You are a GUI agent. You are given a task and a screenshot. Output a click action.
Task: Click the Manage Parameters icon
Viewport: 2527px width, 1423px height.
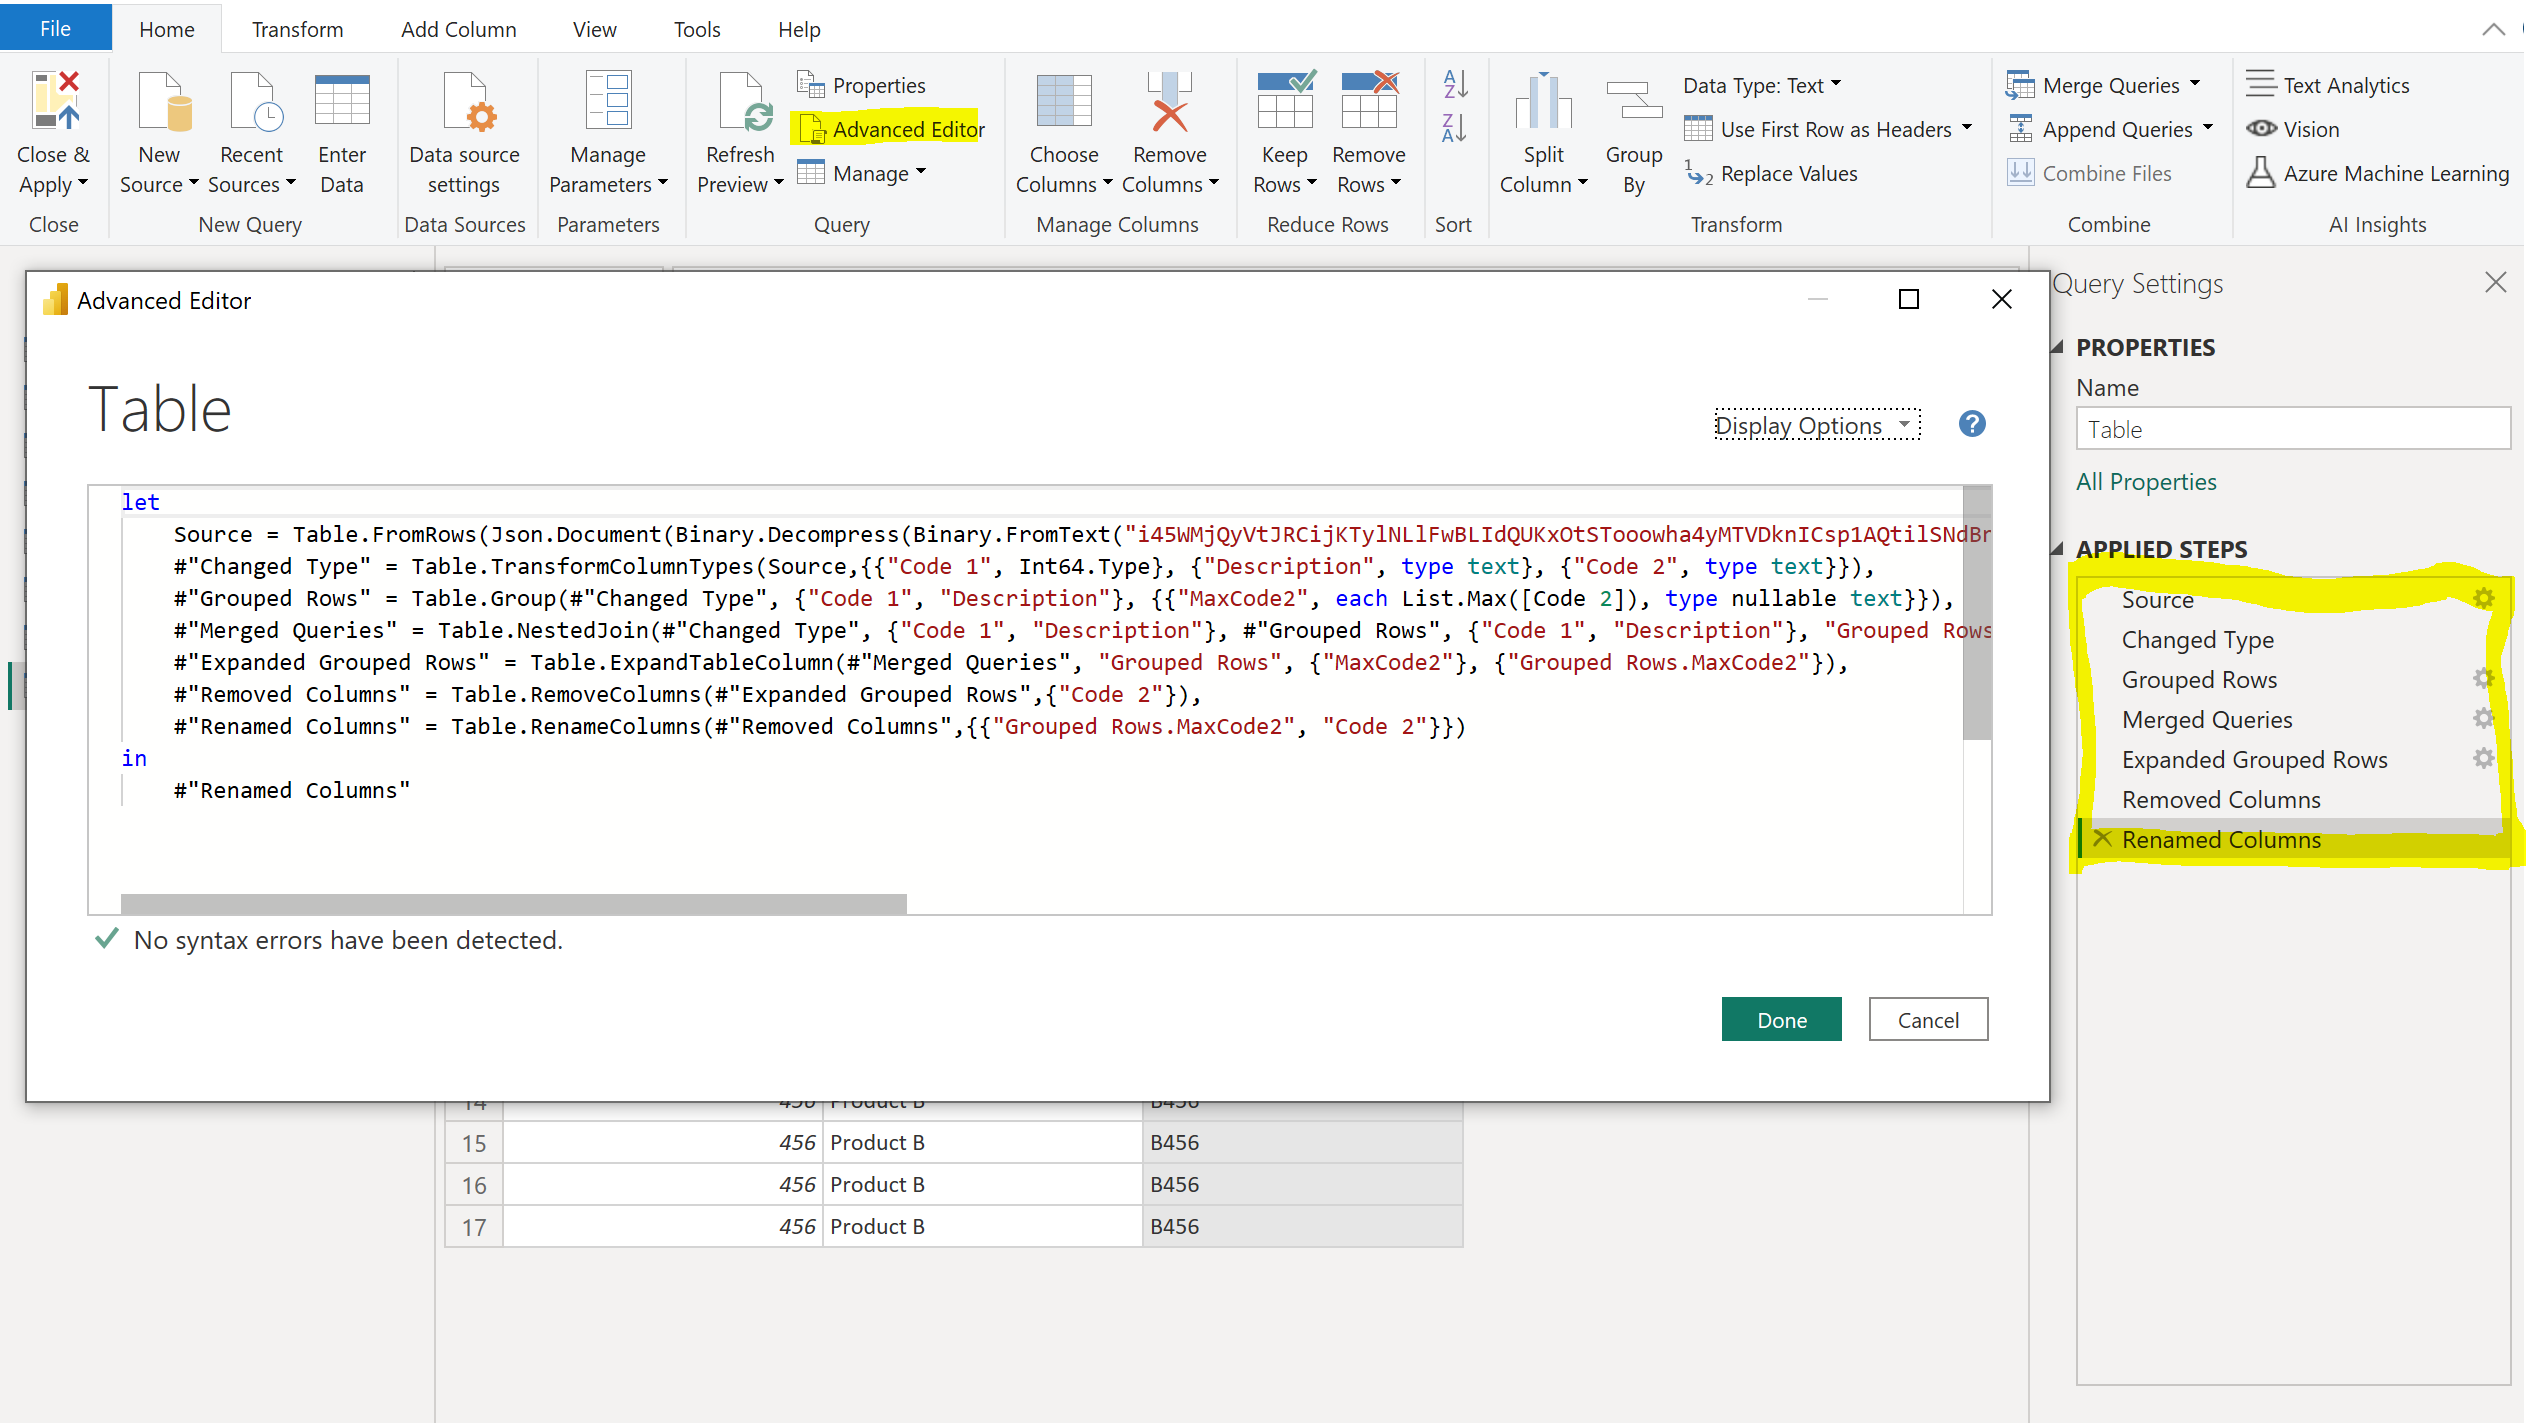pos(608,100)
